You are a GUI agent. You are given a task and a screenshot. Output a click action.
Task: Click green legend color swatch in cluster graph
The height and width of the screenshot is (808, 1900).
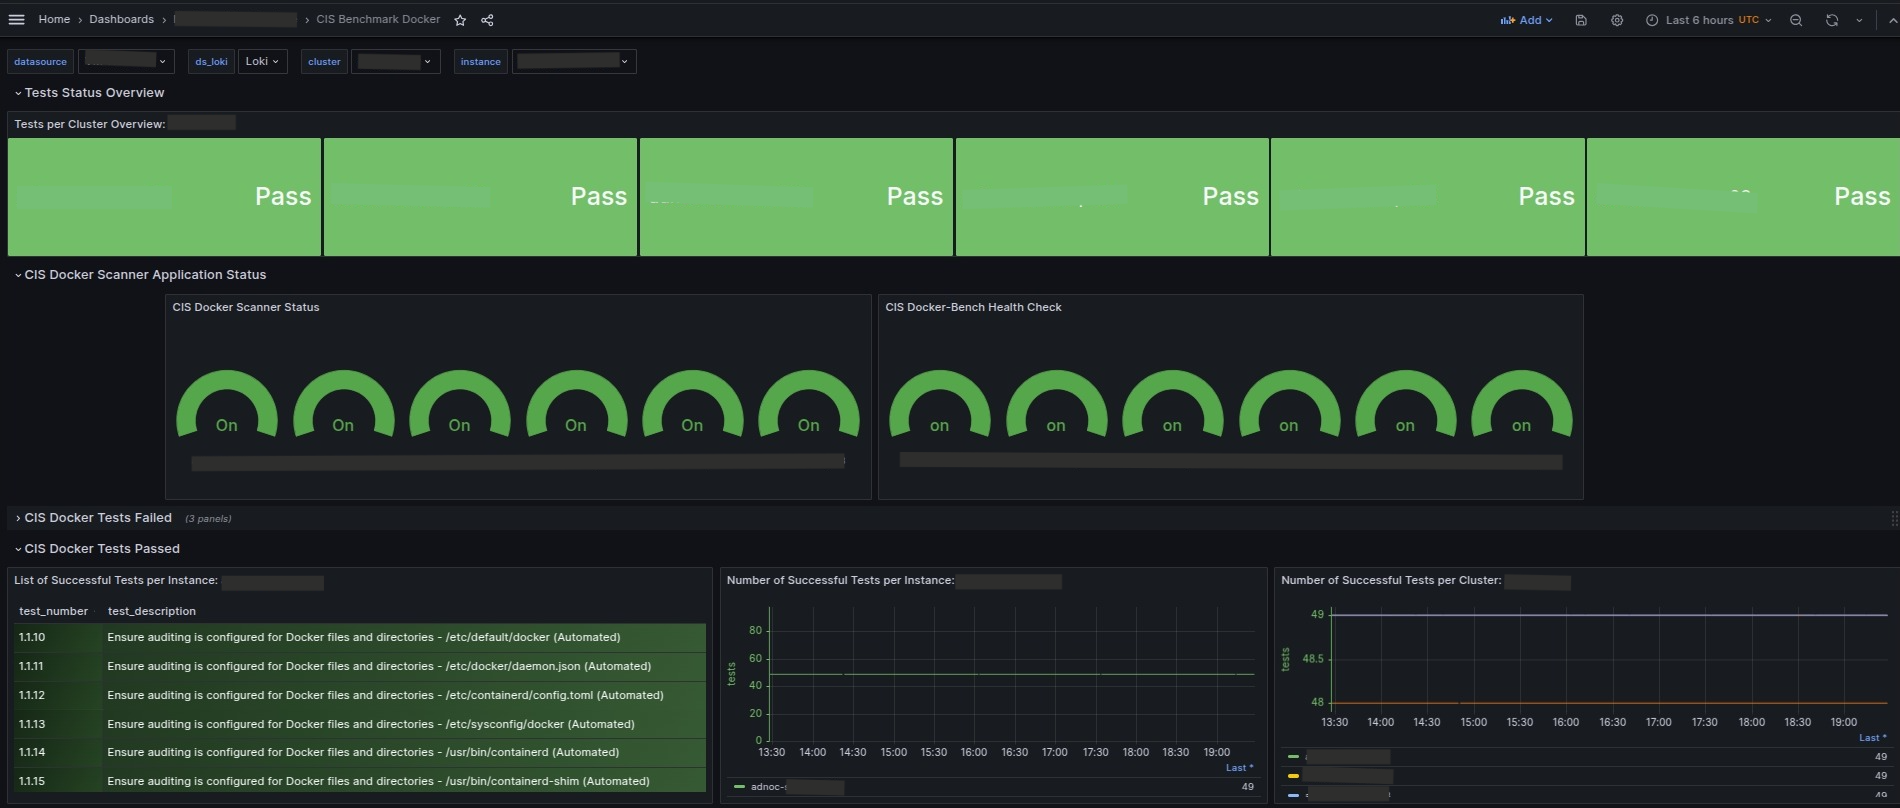coord(1293,757)
